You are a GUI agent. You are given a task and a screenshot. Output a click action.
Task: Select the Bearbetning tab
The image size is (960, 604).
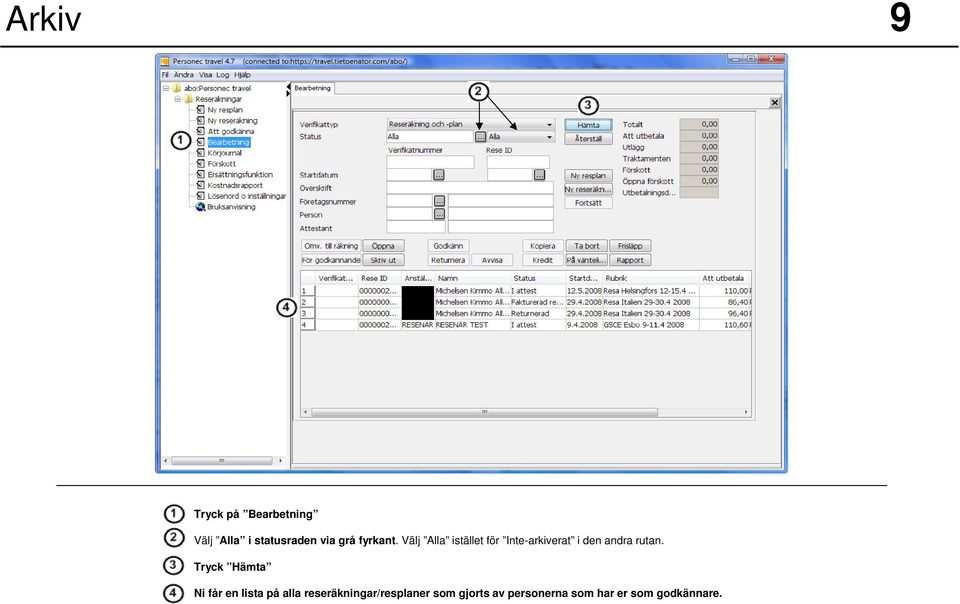click(x=312, y=88)
